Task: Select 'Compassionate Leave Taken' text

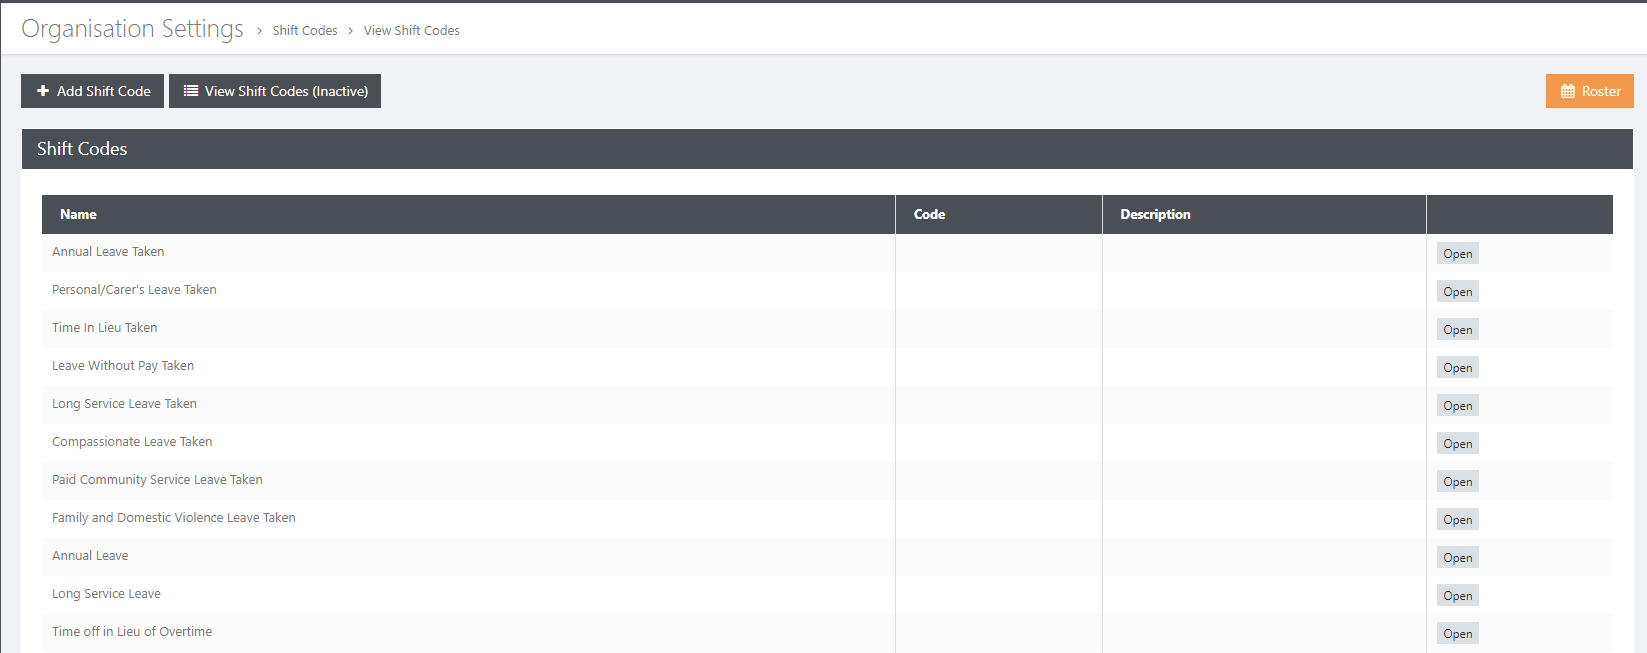Action: tap(132, 442)
